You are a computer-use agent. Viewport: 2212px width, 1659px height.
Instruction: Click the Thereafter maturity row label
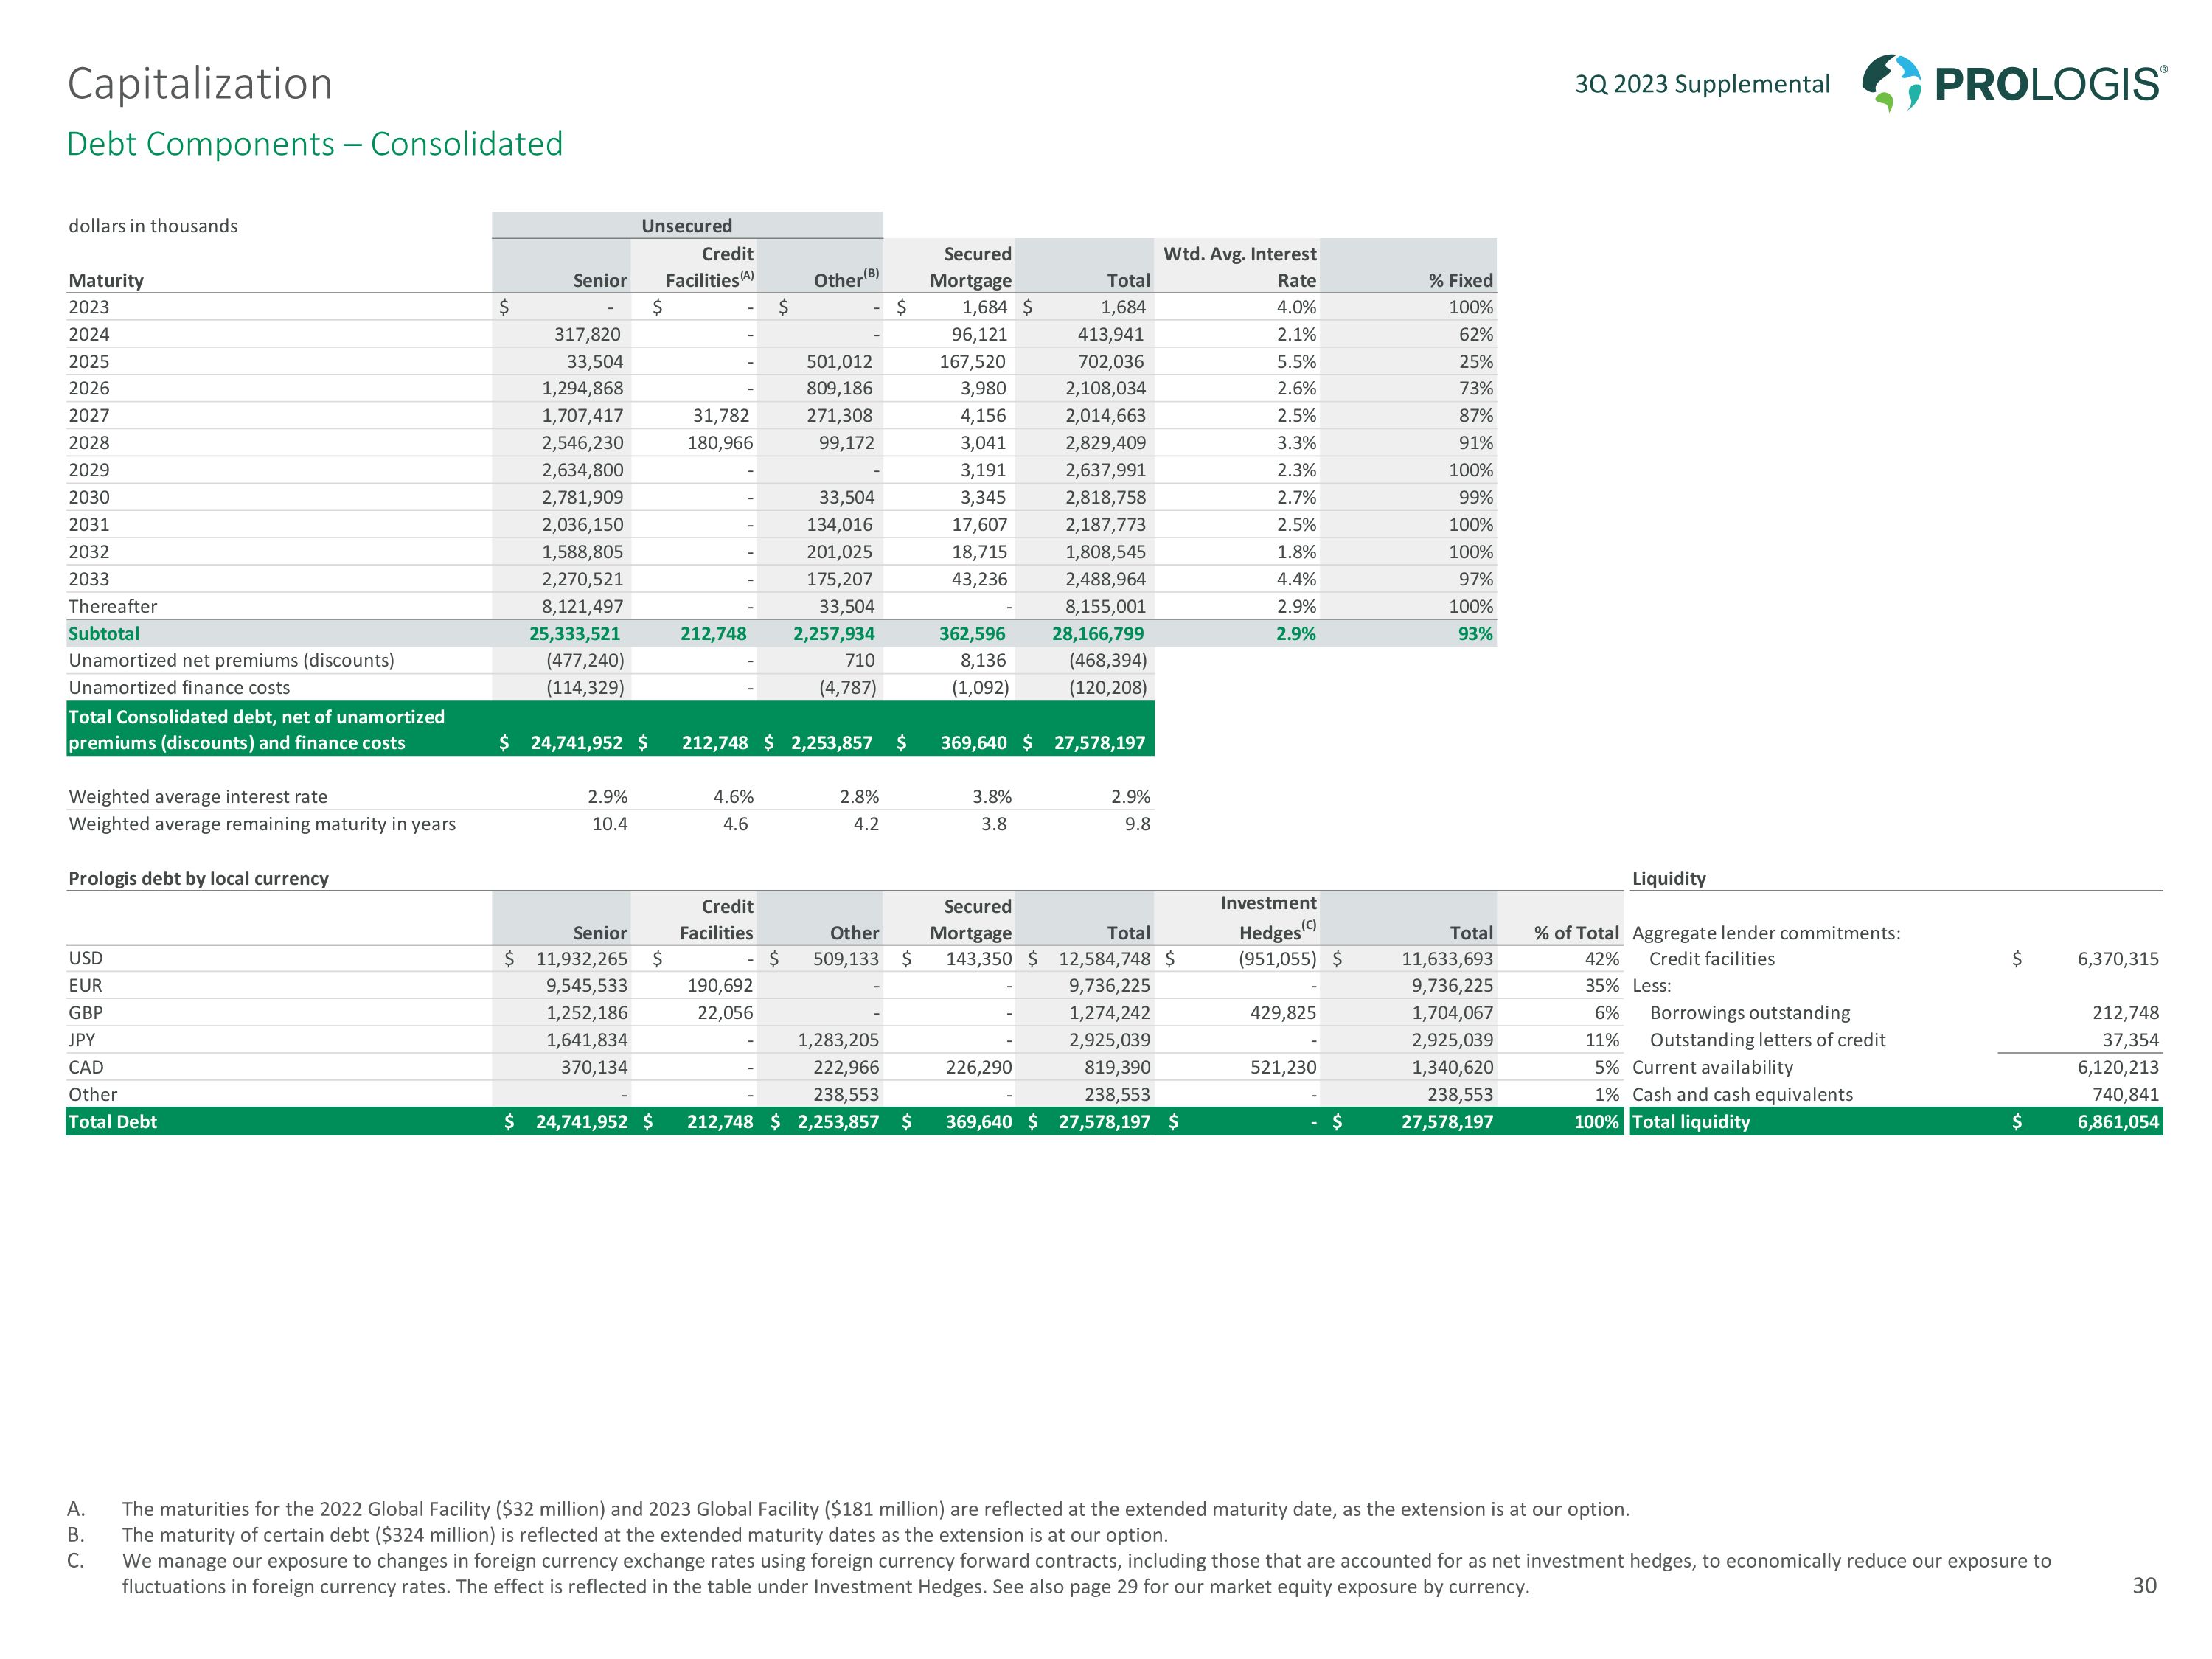click(x=112, y=606)
